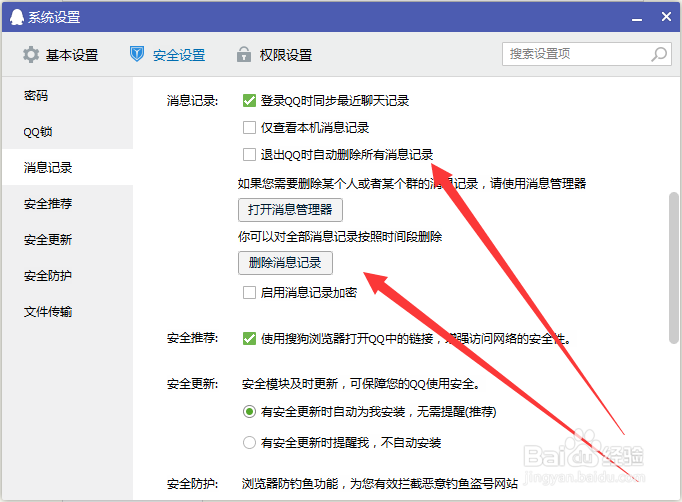The height and width of the screenshot is (502, 682).
Task: Click the padlock icon for 权限设置
Action: 244,54
